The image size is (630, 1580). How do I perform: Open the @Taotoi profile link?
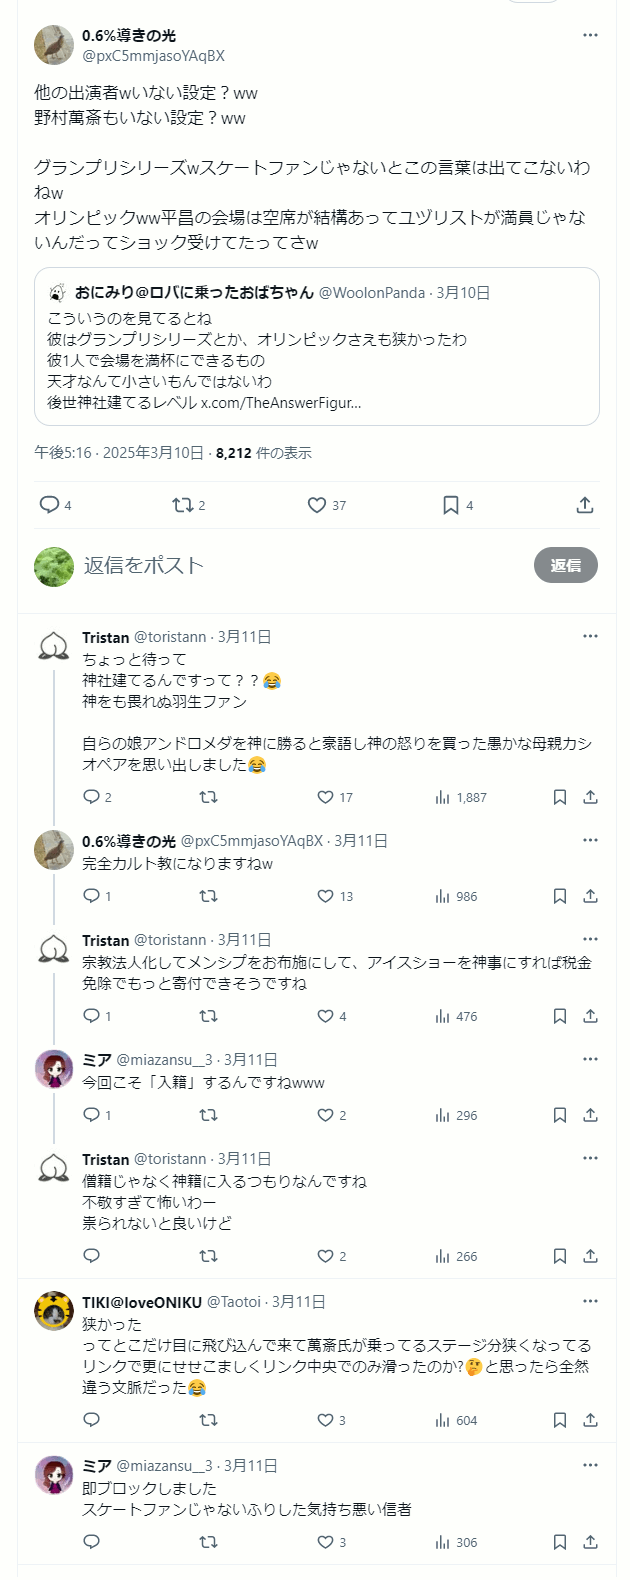click(234, 1302)
